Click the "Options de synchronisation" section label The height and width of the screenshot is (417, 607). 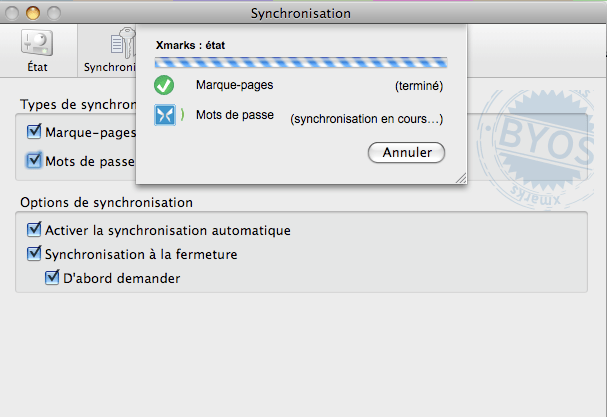(106, 202)
